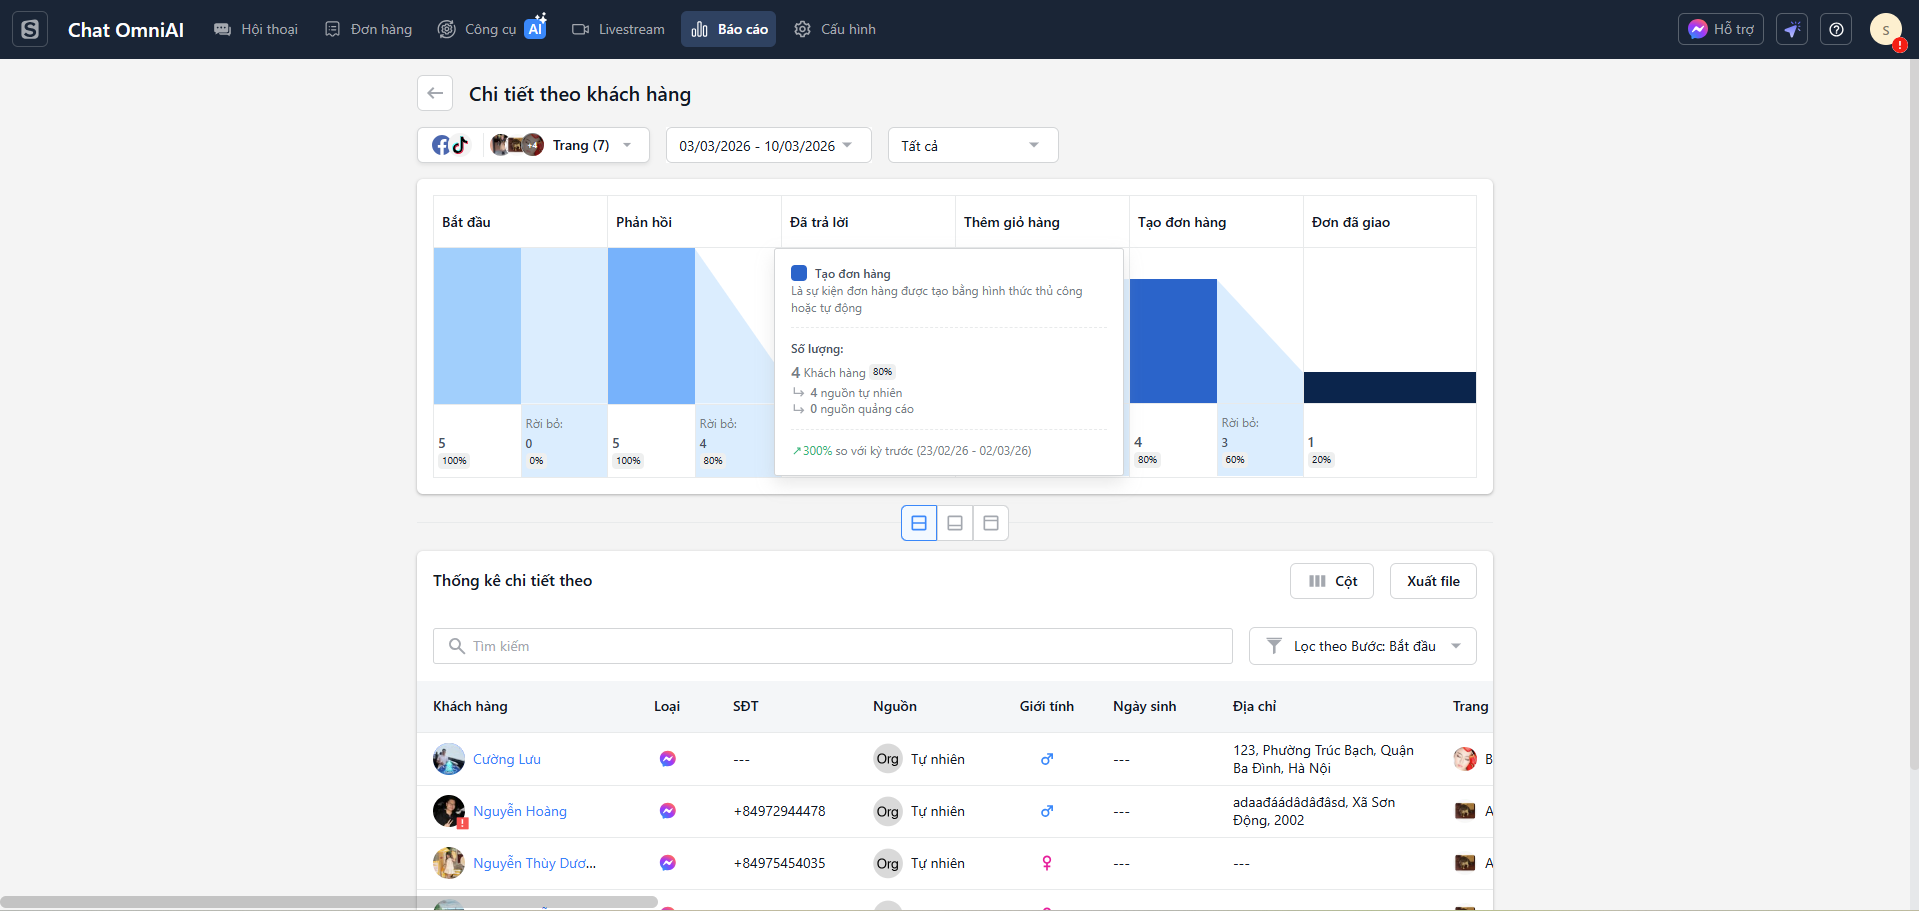Click the blue Phản hồi funnel bar

pyautogui.click(x=651, y=326)
